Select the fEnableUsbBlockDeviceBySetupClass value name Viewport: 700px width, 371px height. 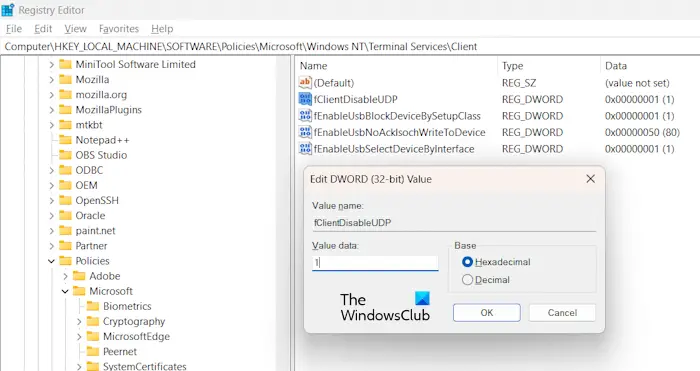pyautogui.click(x=397, y=116)
